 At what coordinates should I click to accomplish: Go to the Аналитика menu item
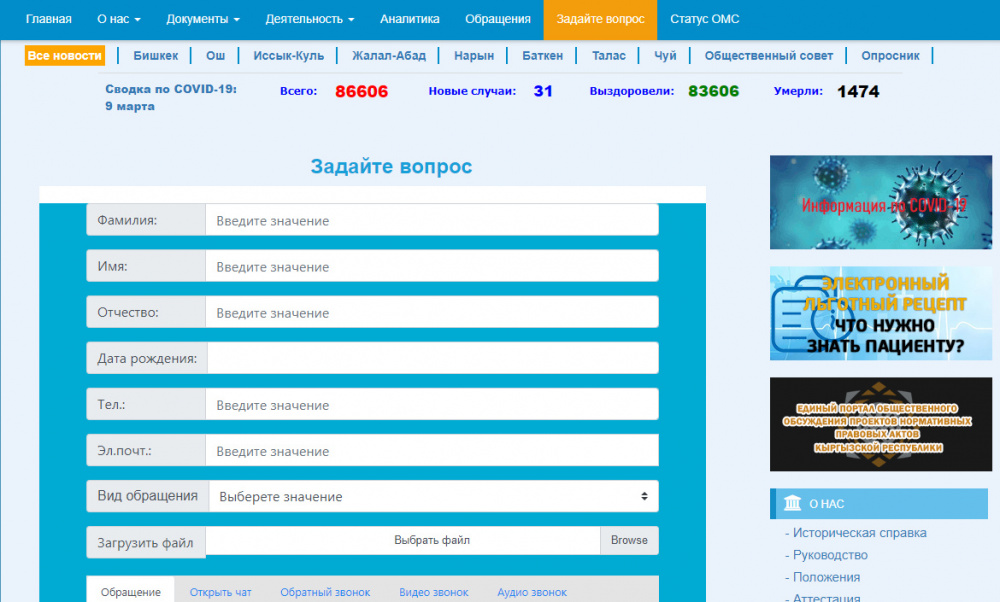[410, 19]
